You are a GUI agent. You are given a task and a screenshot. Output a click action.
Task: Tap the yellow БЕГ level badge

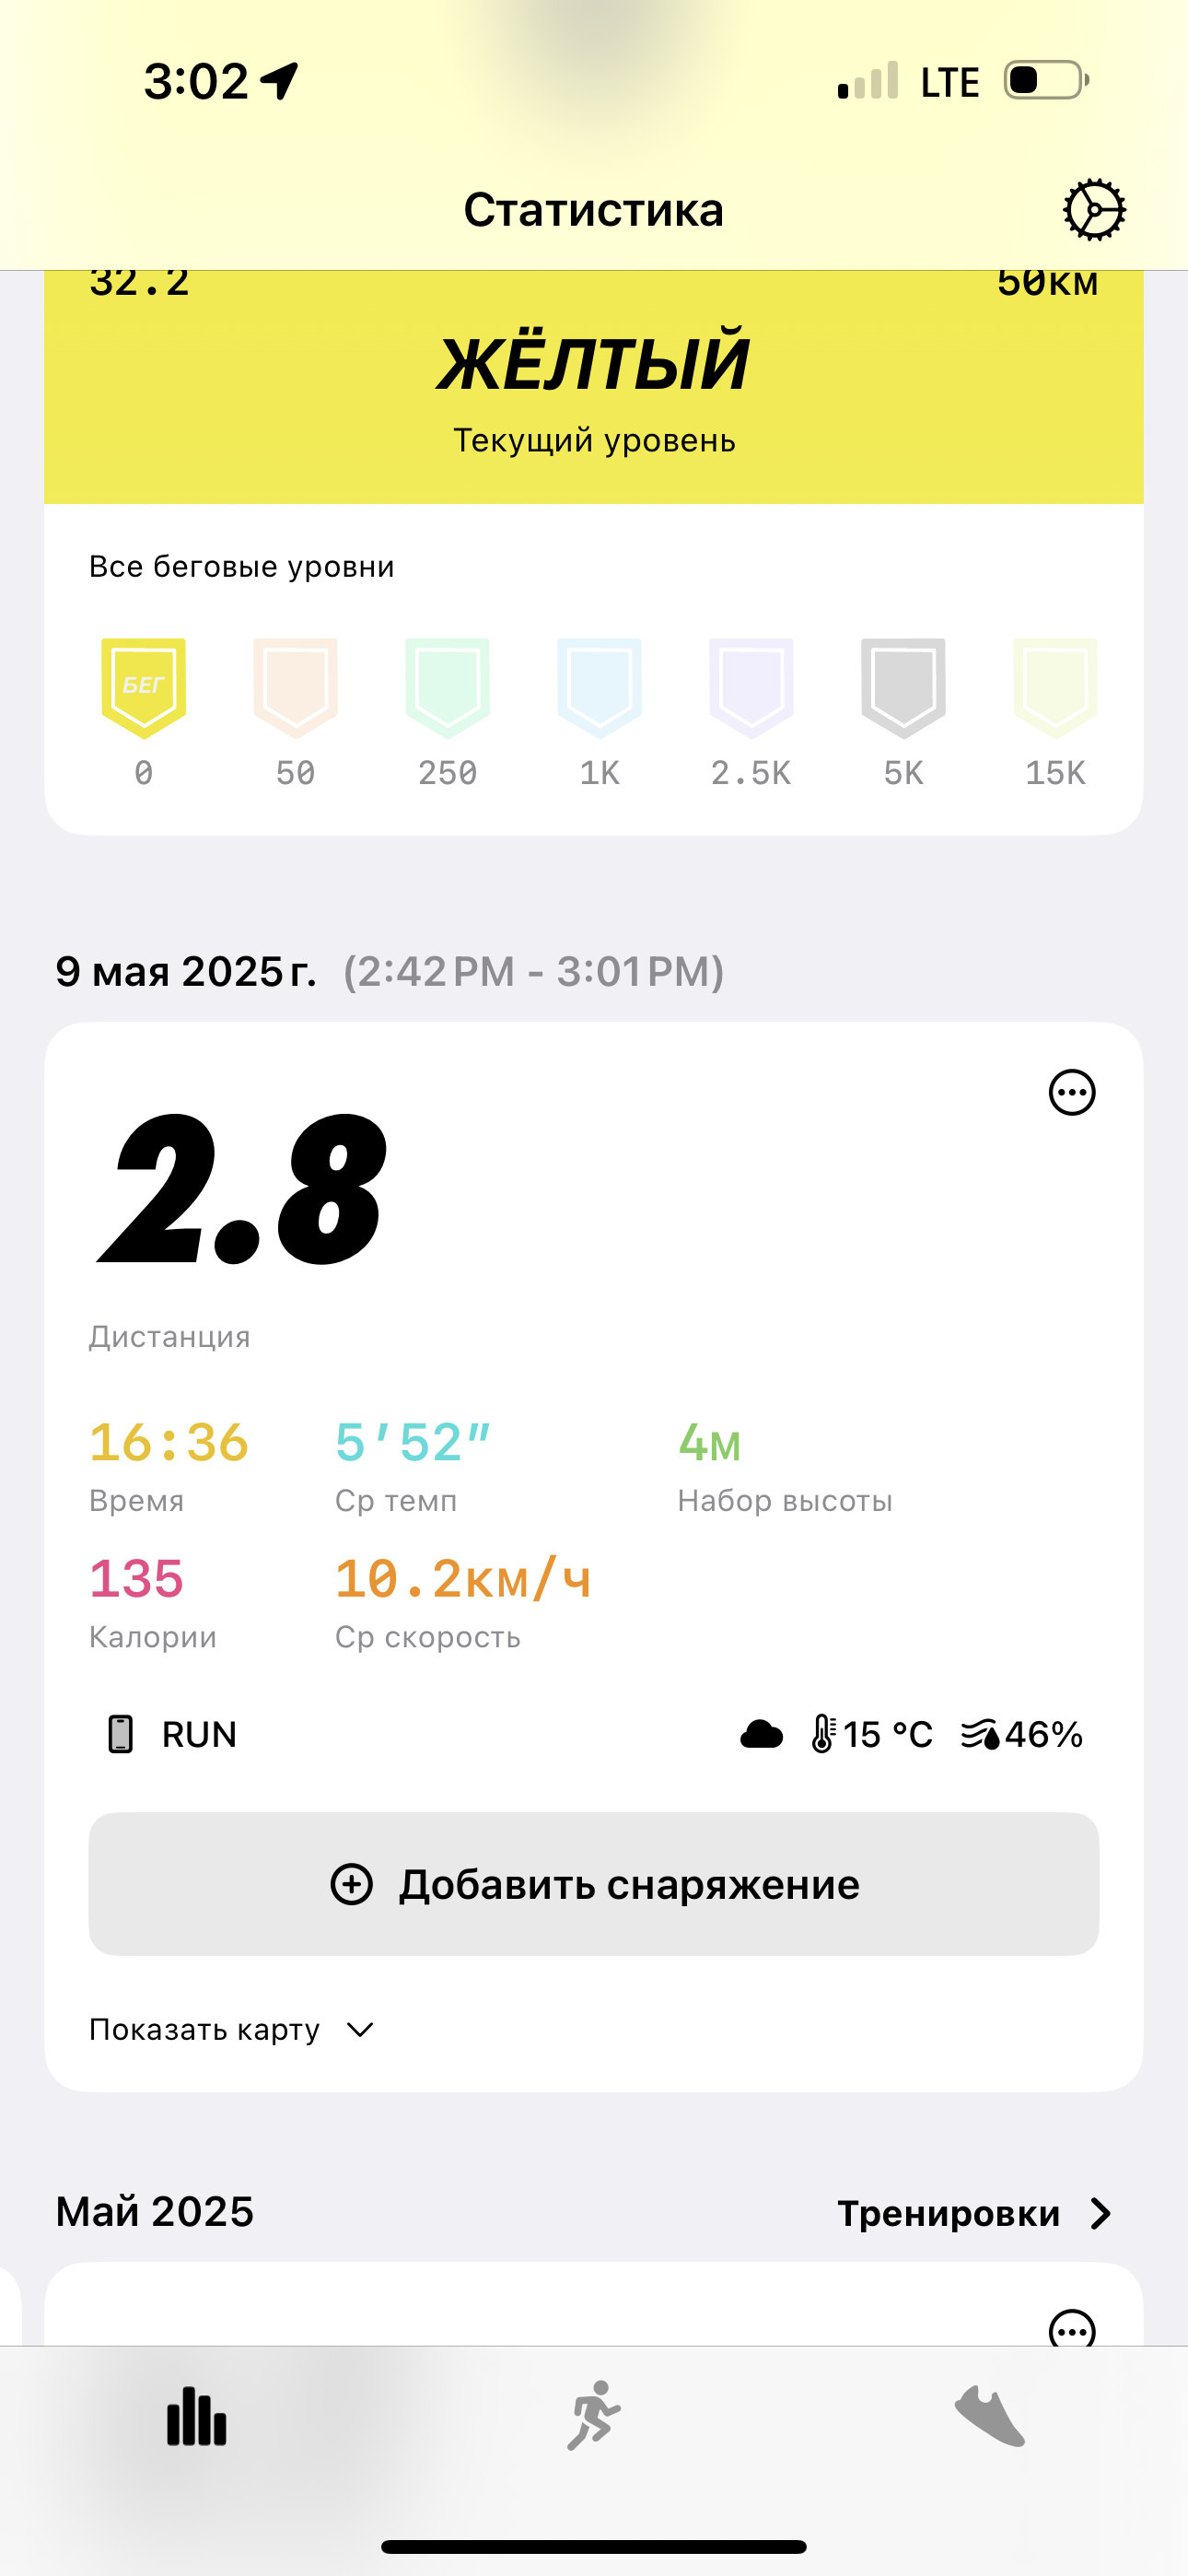point(144,688)
